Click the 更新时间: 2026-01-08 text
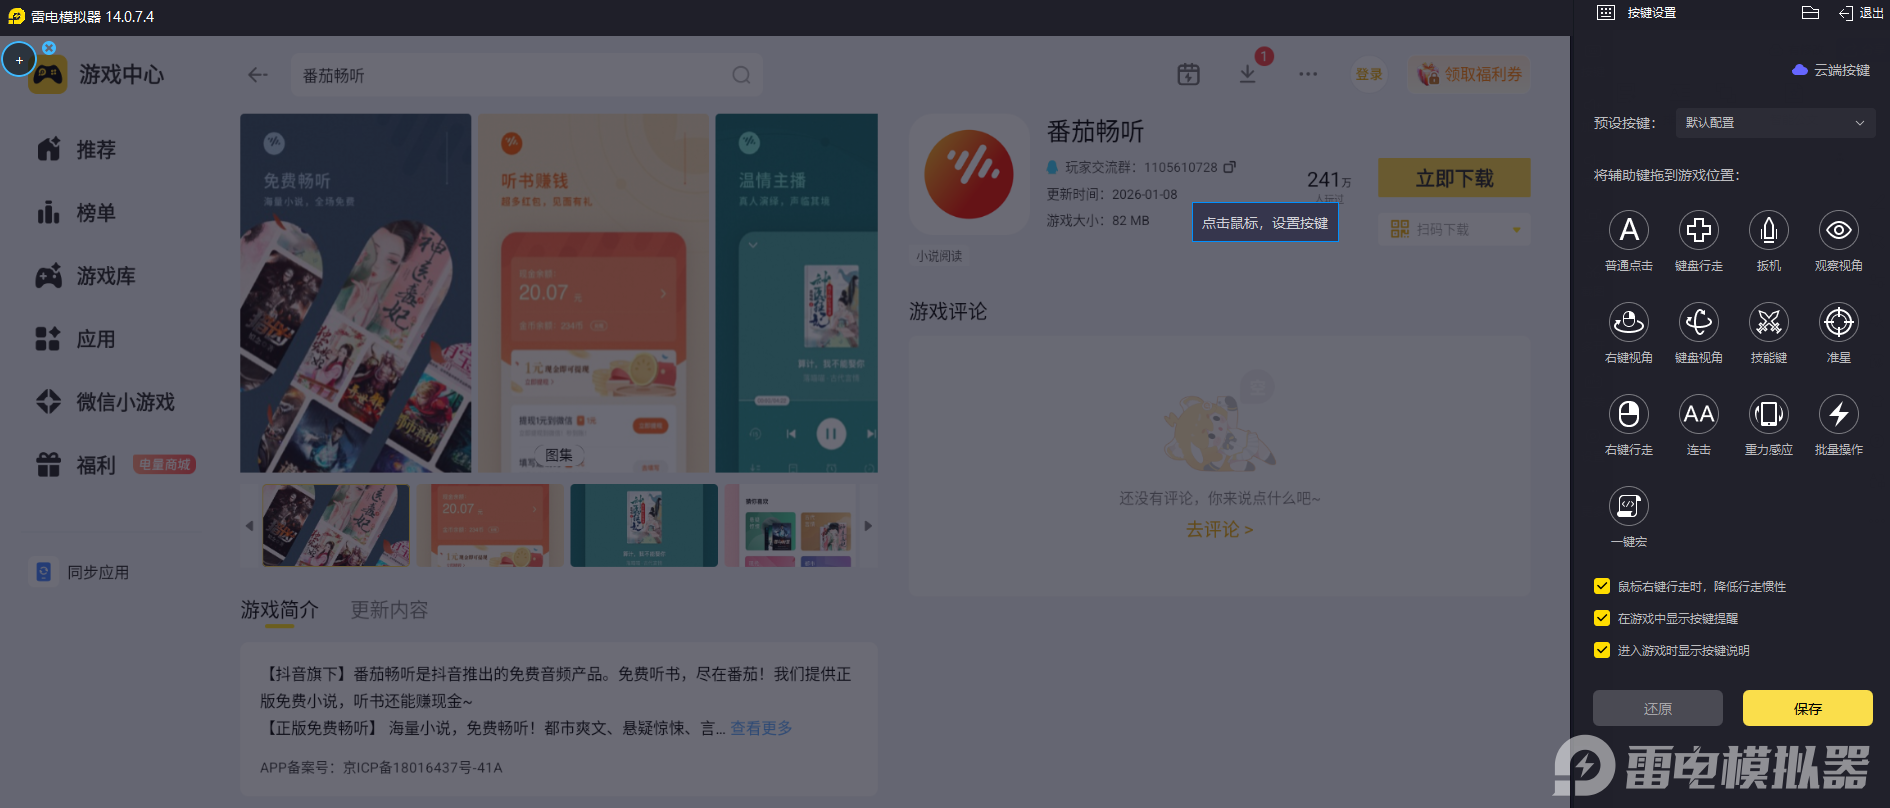 pos(1112,194)
